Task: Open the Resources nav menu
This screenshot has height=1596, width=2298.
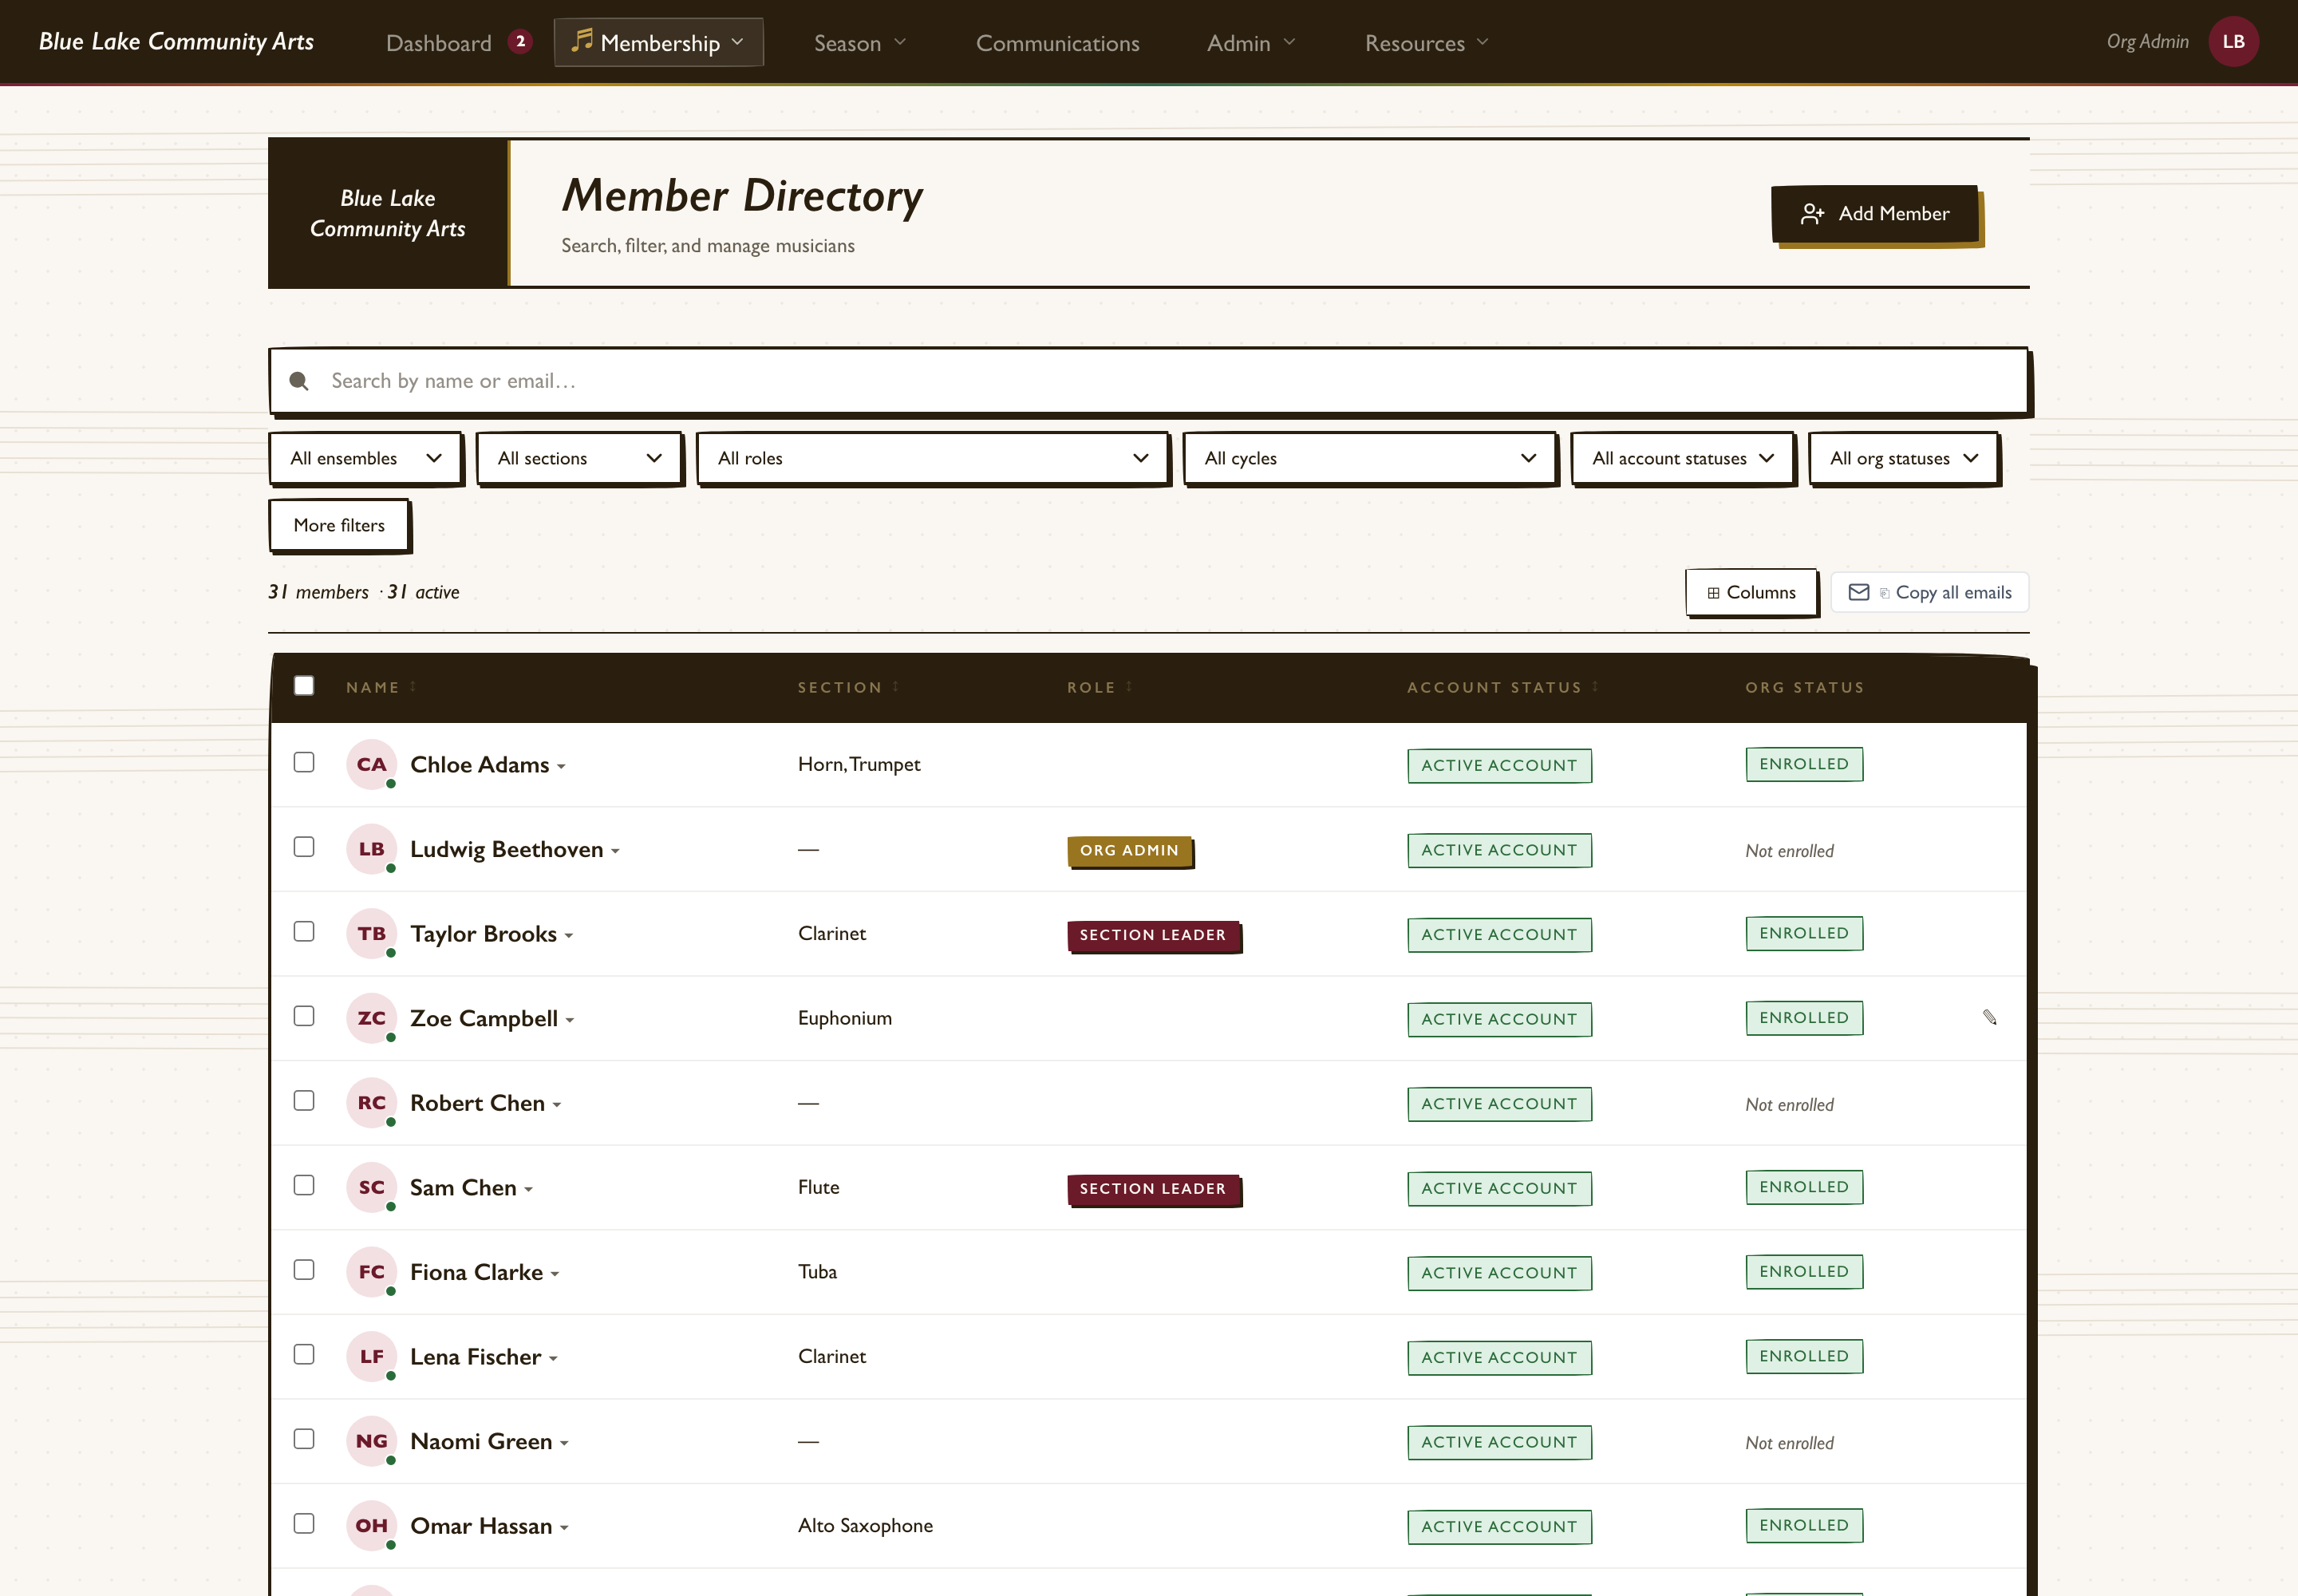Action: [1427, 43]
